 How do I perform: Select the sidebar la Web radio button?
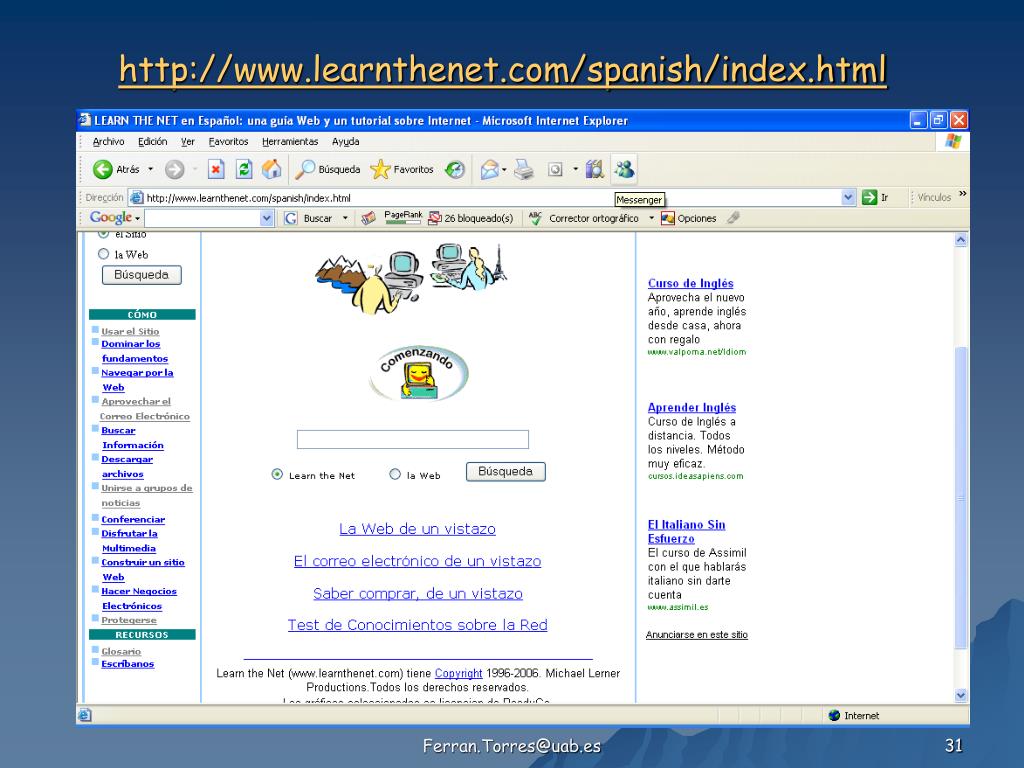[103, 254]
